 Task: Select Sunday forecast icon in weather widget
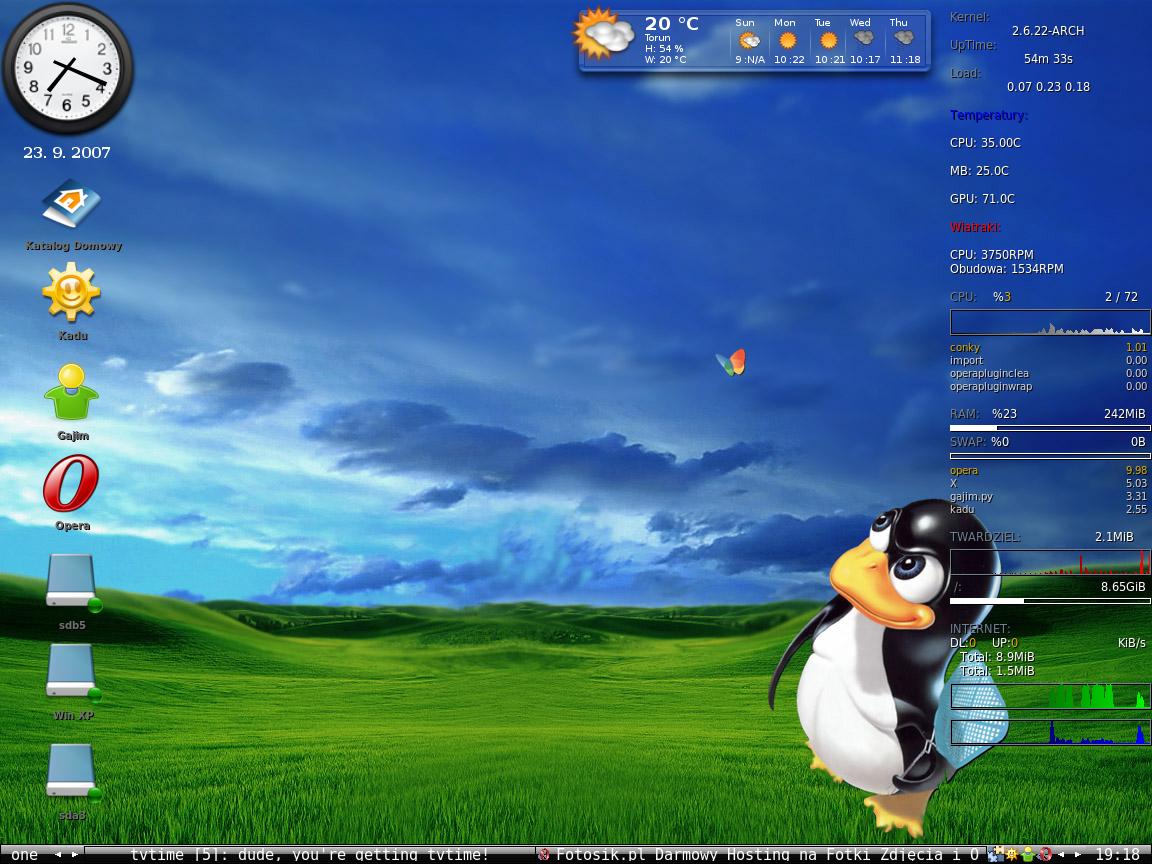pyautogui.click(x=748, y=40)
